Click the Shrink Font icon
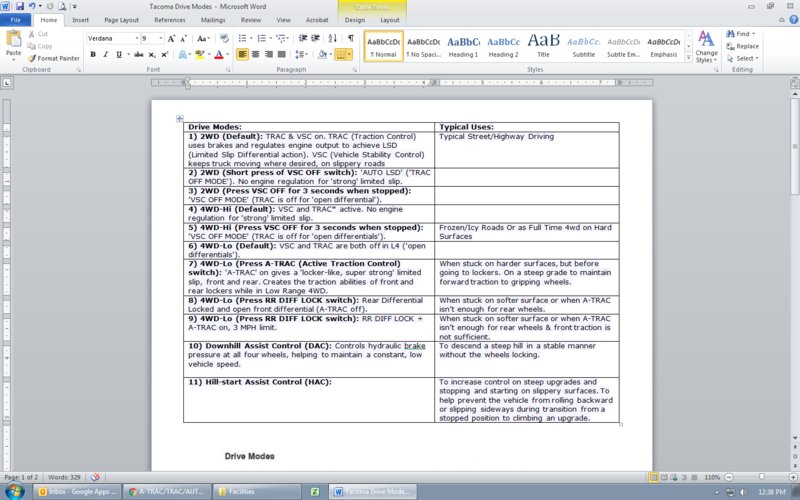 pos(183,38)
